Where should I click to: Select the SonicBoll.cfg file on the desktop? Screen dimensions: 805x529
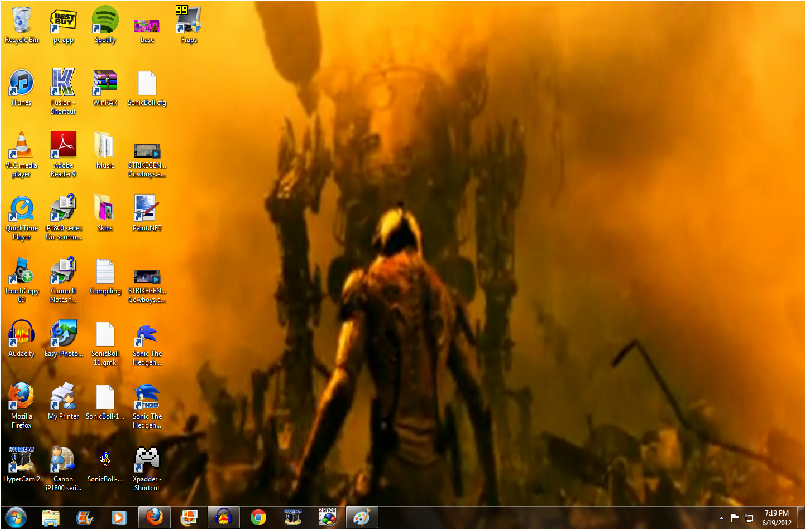click(147, 88)
